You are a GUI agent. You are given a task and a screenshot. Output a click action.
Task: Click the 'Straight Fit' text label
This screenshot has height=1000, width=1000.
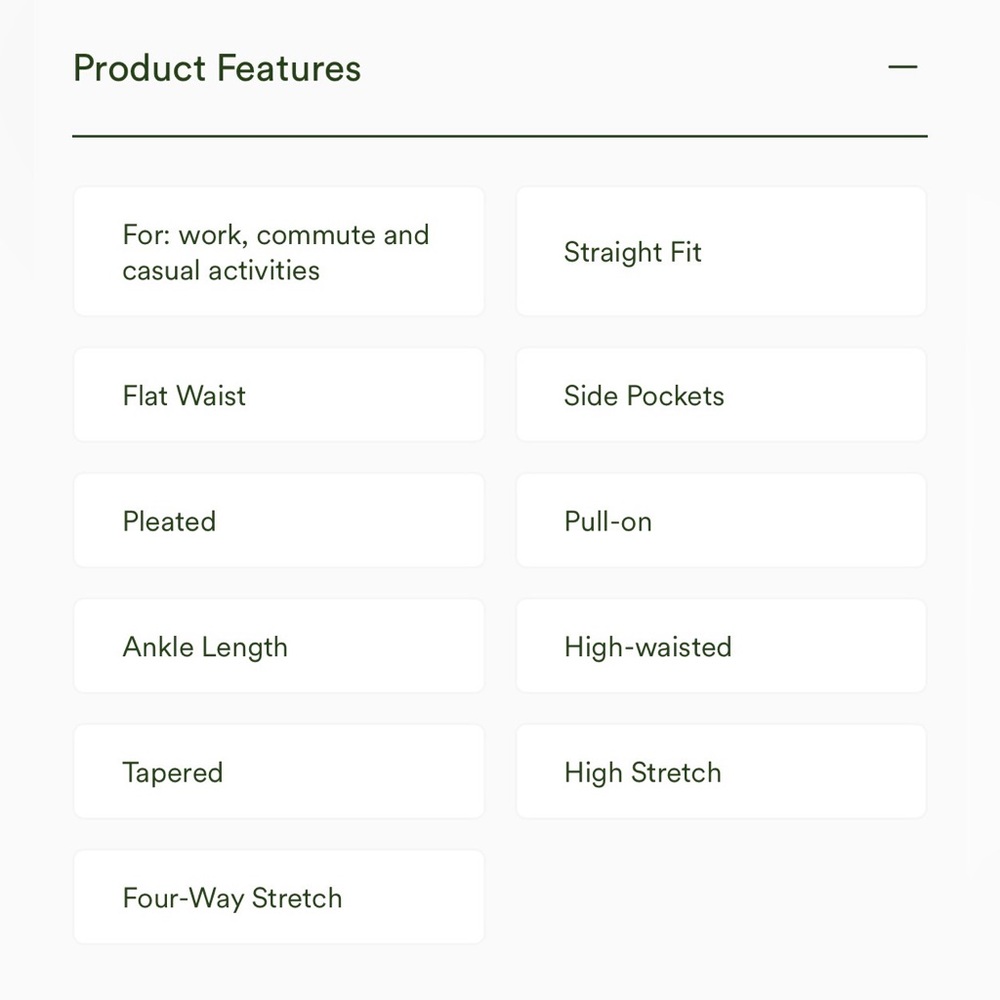click(633, 252)
